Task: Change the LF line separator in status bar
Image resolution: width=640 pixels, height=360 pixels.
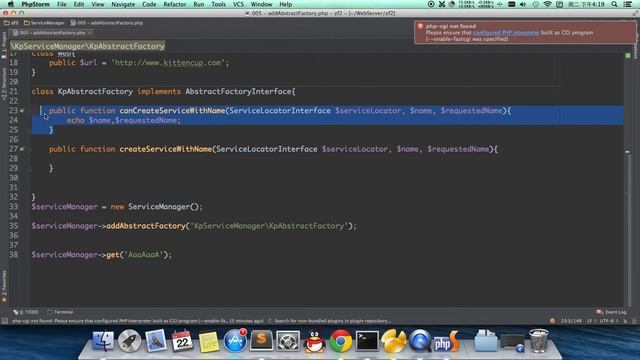Action: [591, 321]
